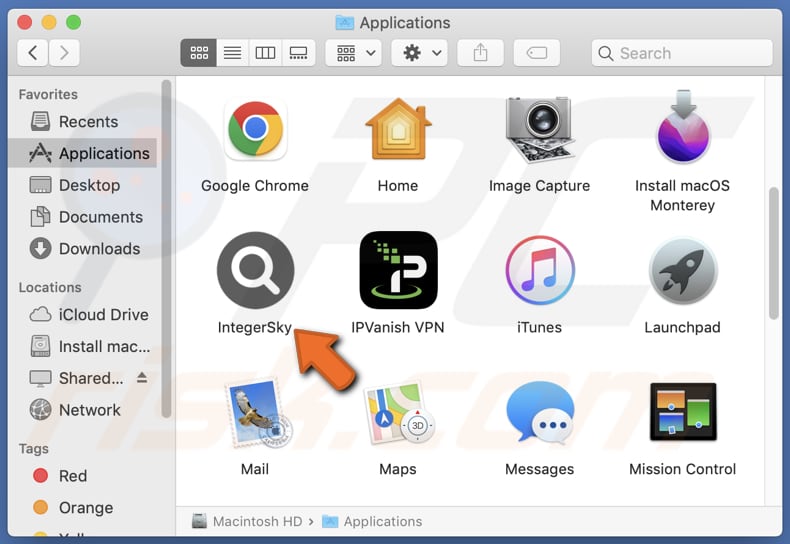
Task: Select the Mail stamp icon
Action: 257,413
